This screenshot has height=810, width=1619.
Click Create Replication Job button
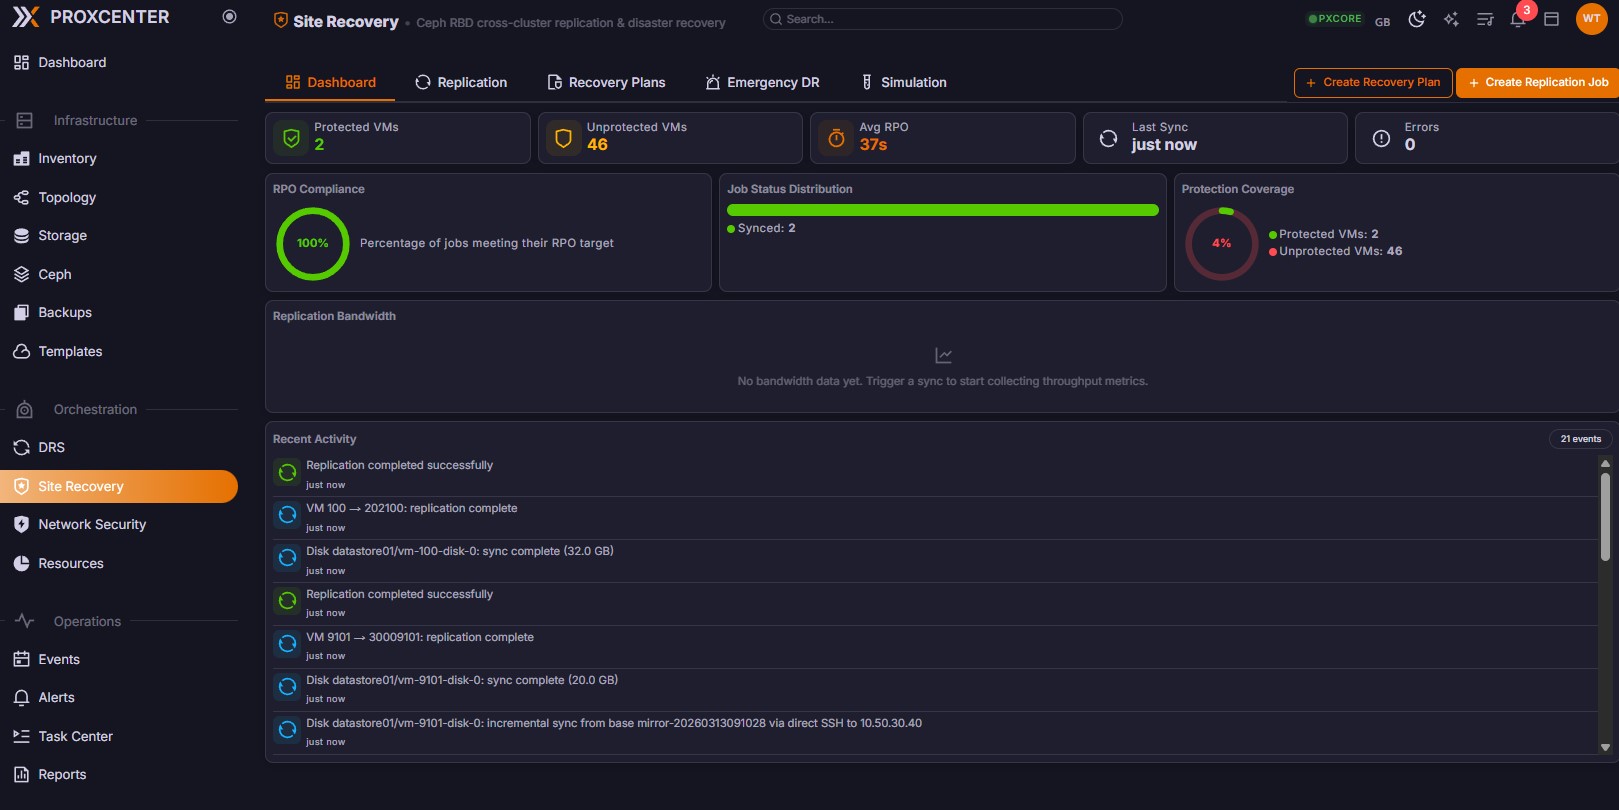tap(1537, 82)
